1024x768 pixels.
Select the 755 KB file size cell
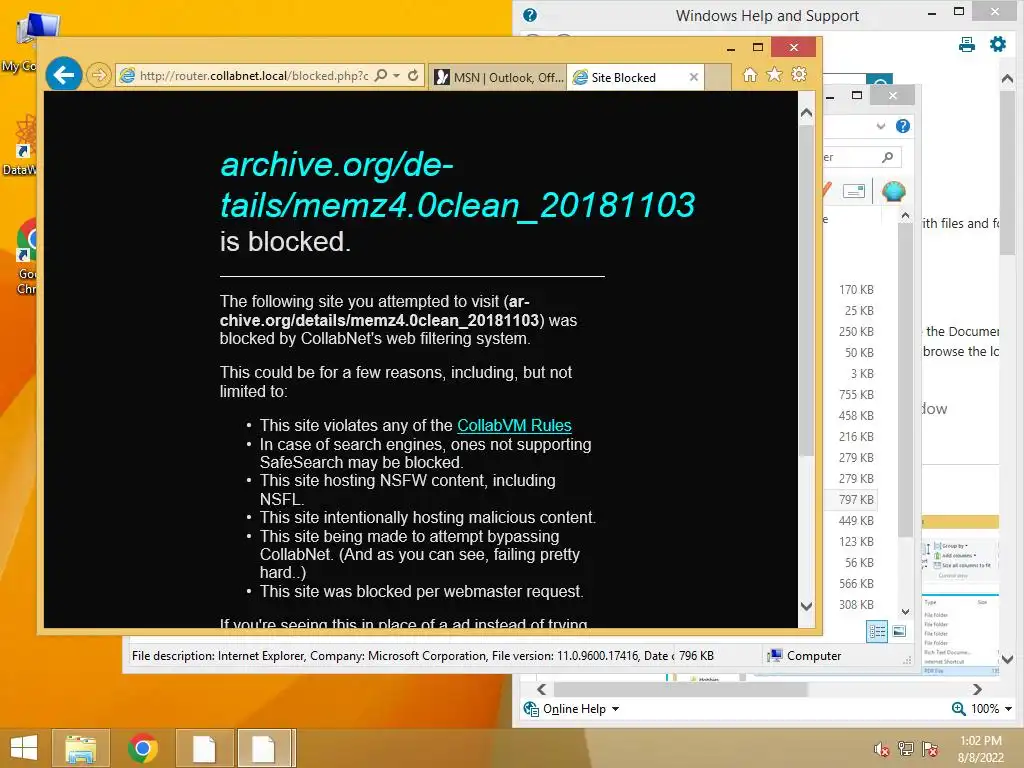[x=856, y=394]
